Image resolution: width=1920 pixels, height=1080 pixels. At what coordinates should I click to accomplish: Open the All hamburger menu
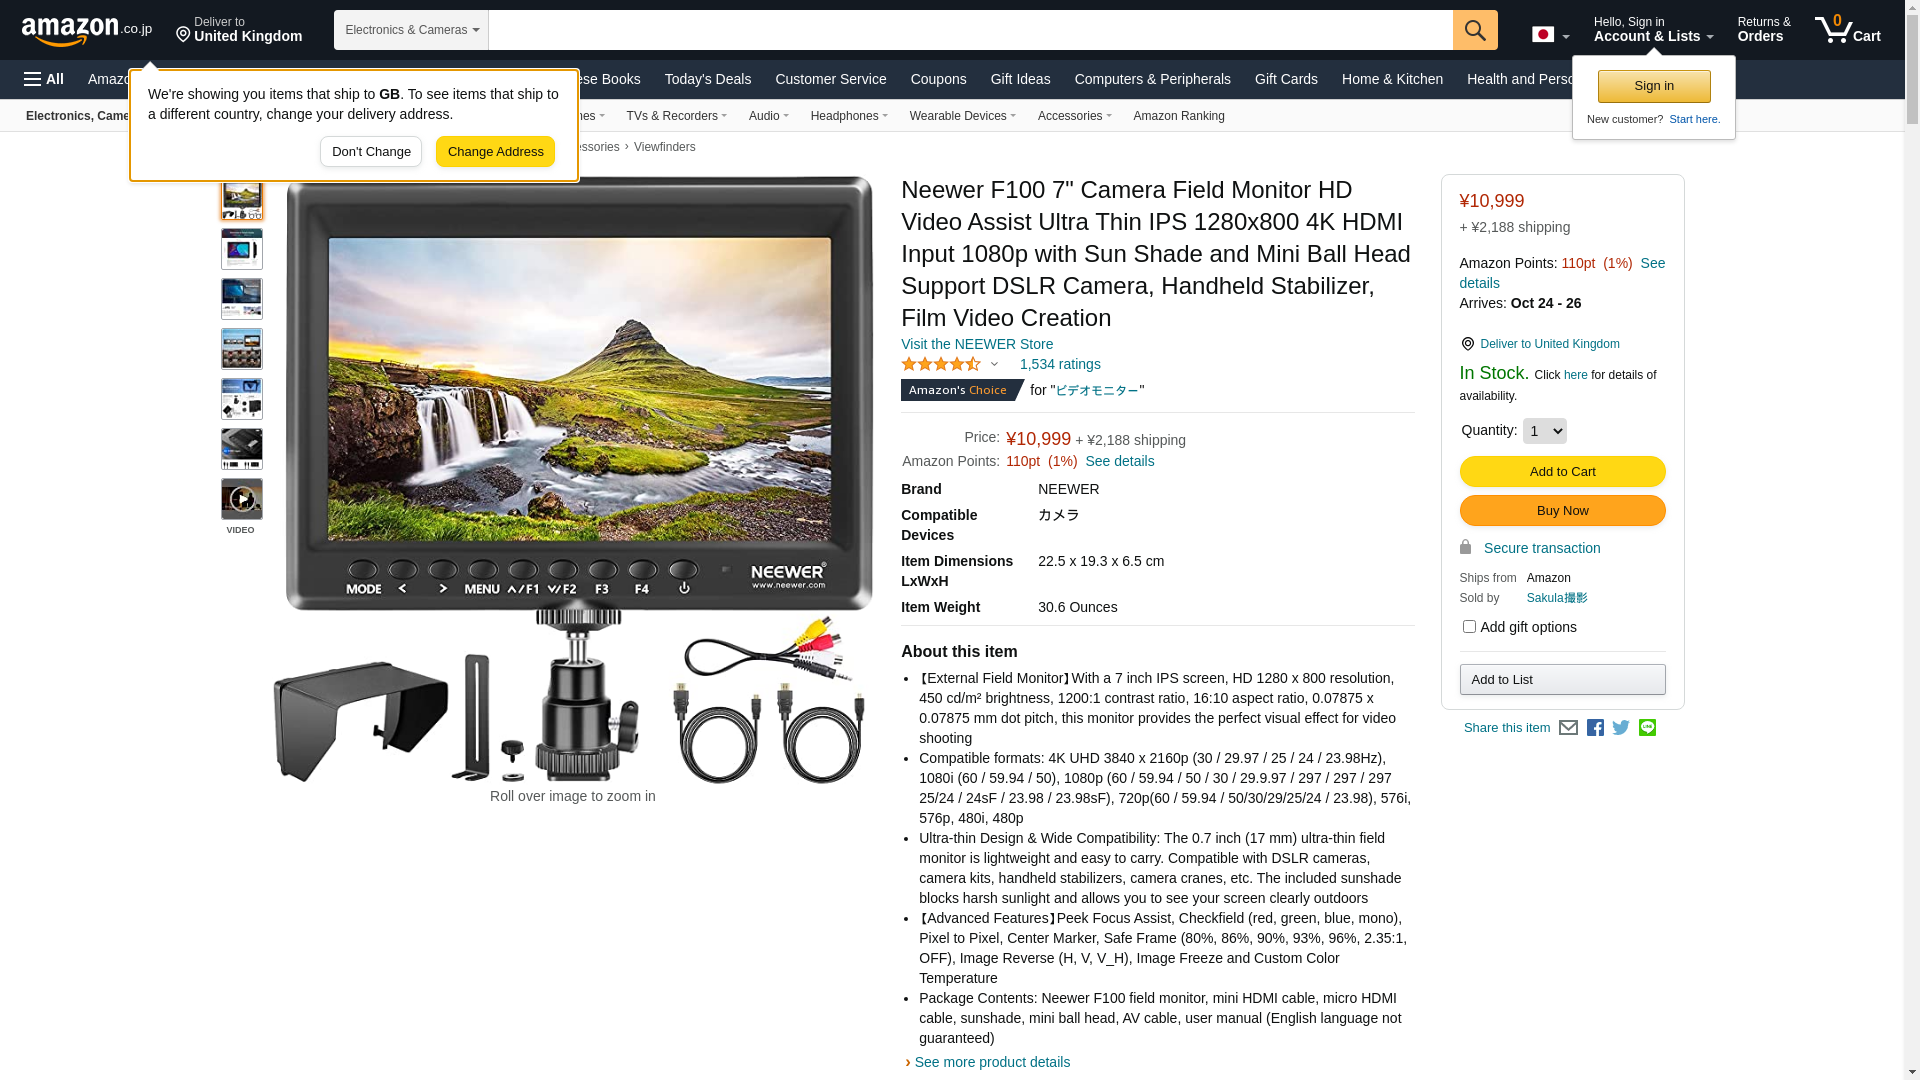click(44, 79)
